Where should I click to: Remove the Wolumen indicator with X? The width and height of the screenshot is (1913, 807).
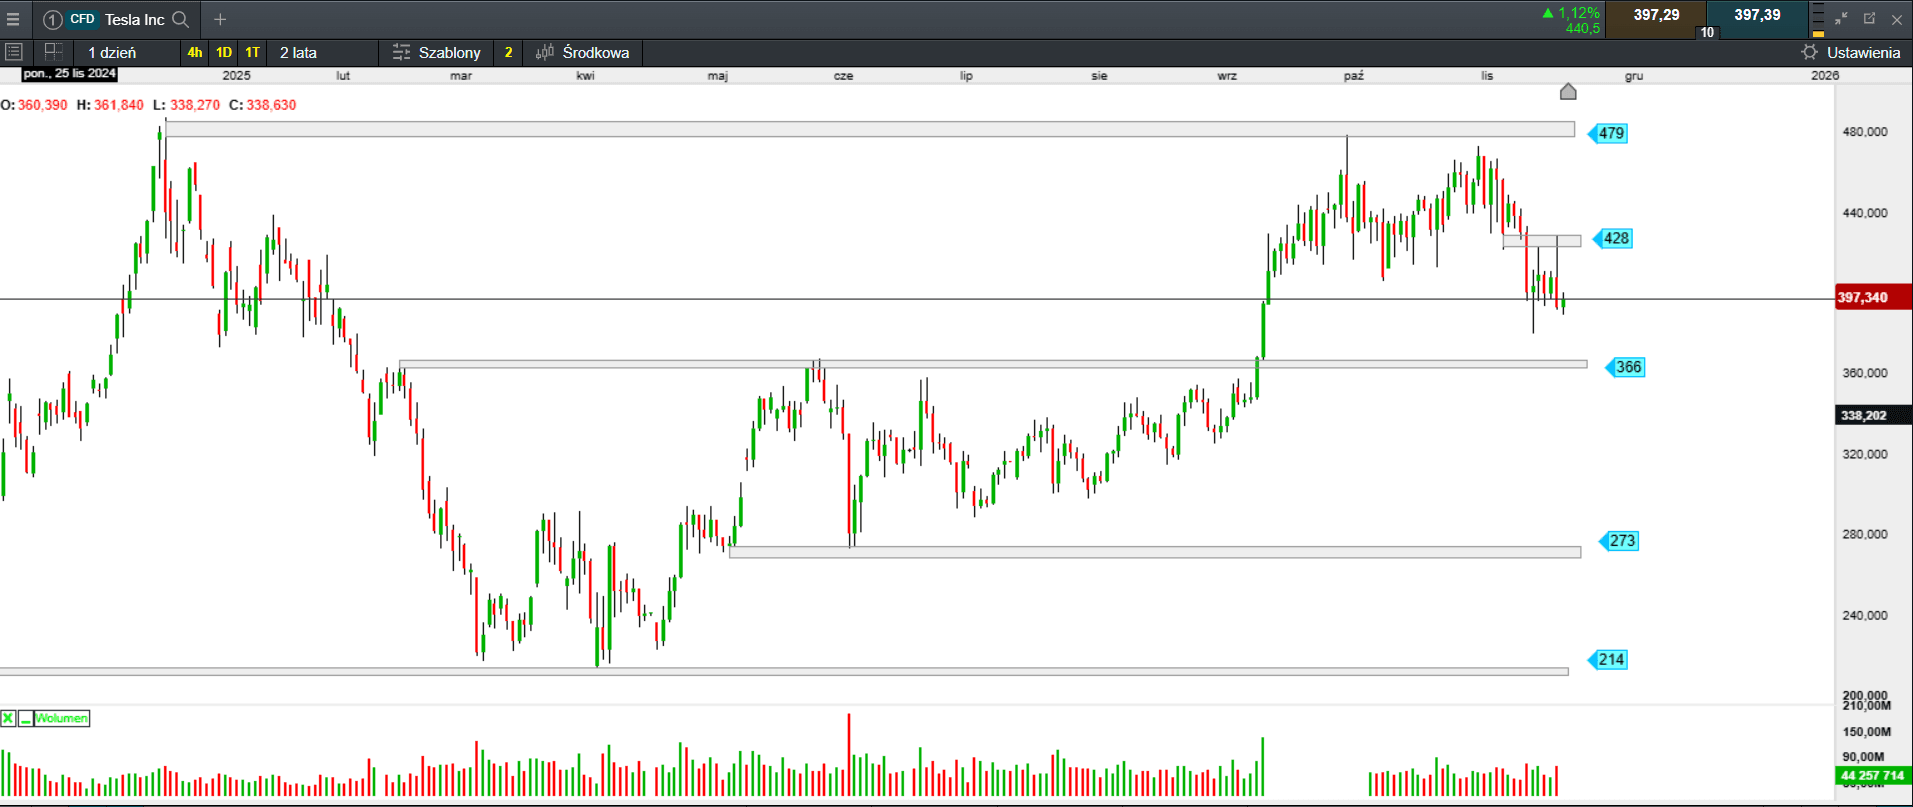pyautogui.click(x=8, y=718)
